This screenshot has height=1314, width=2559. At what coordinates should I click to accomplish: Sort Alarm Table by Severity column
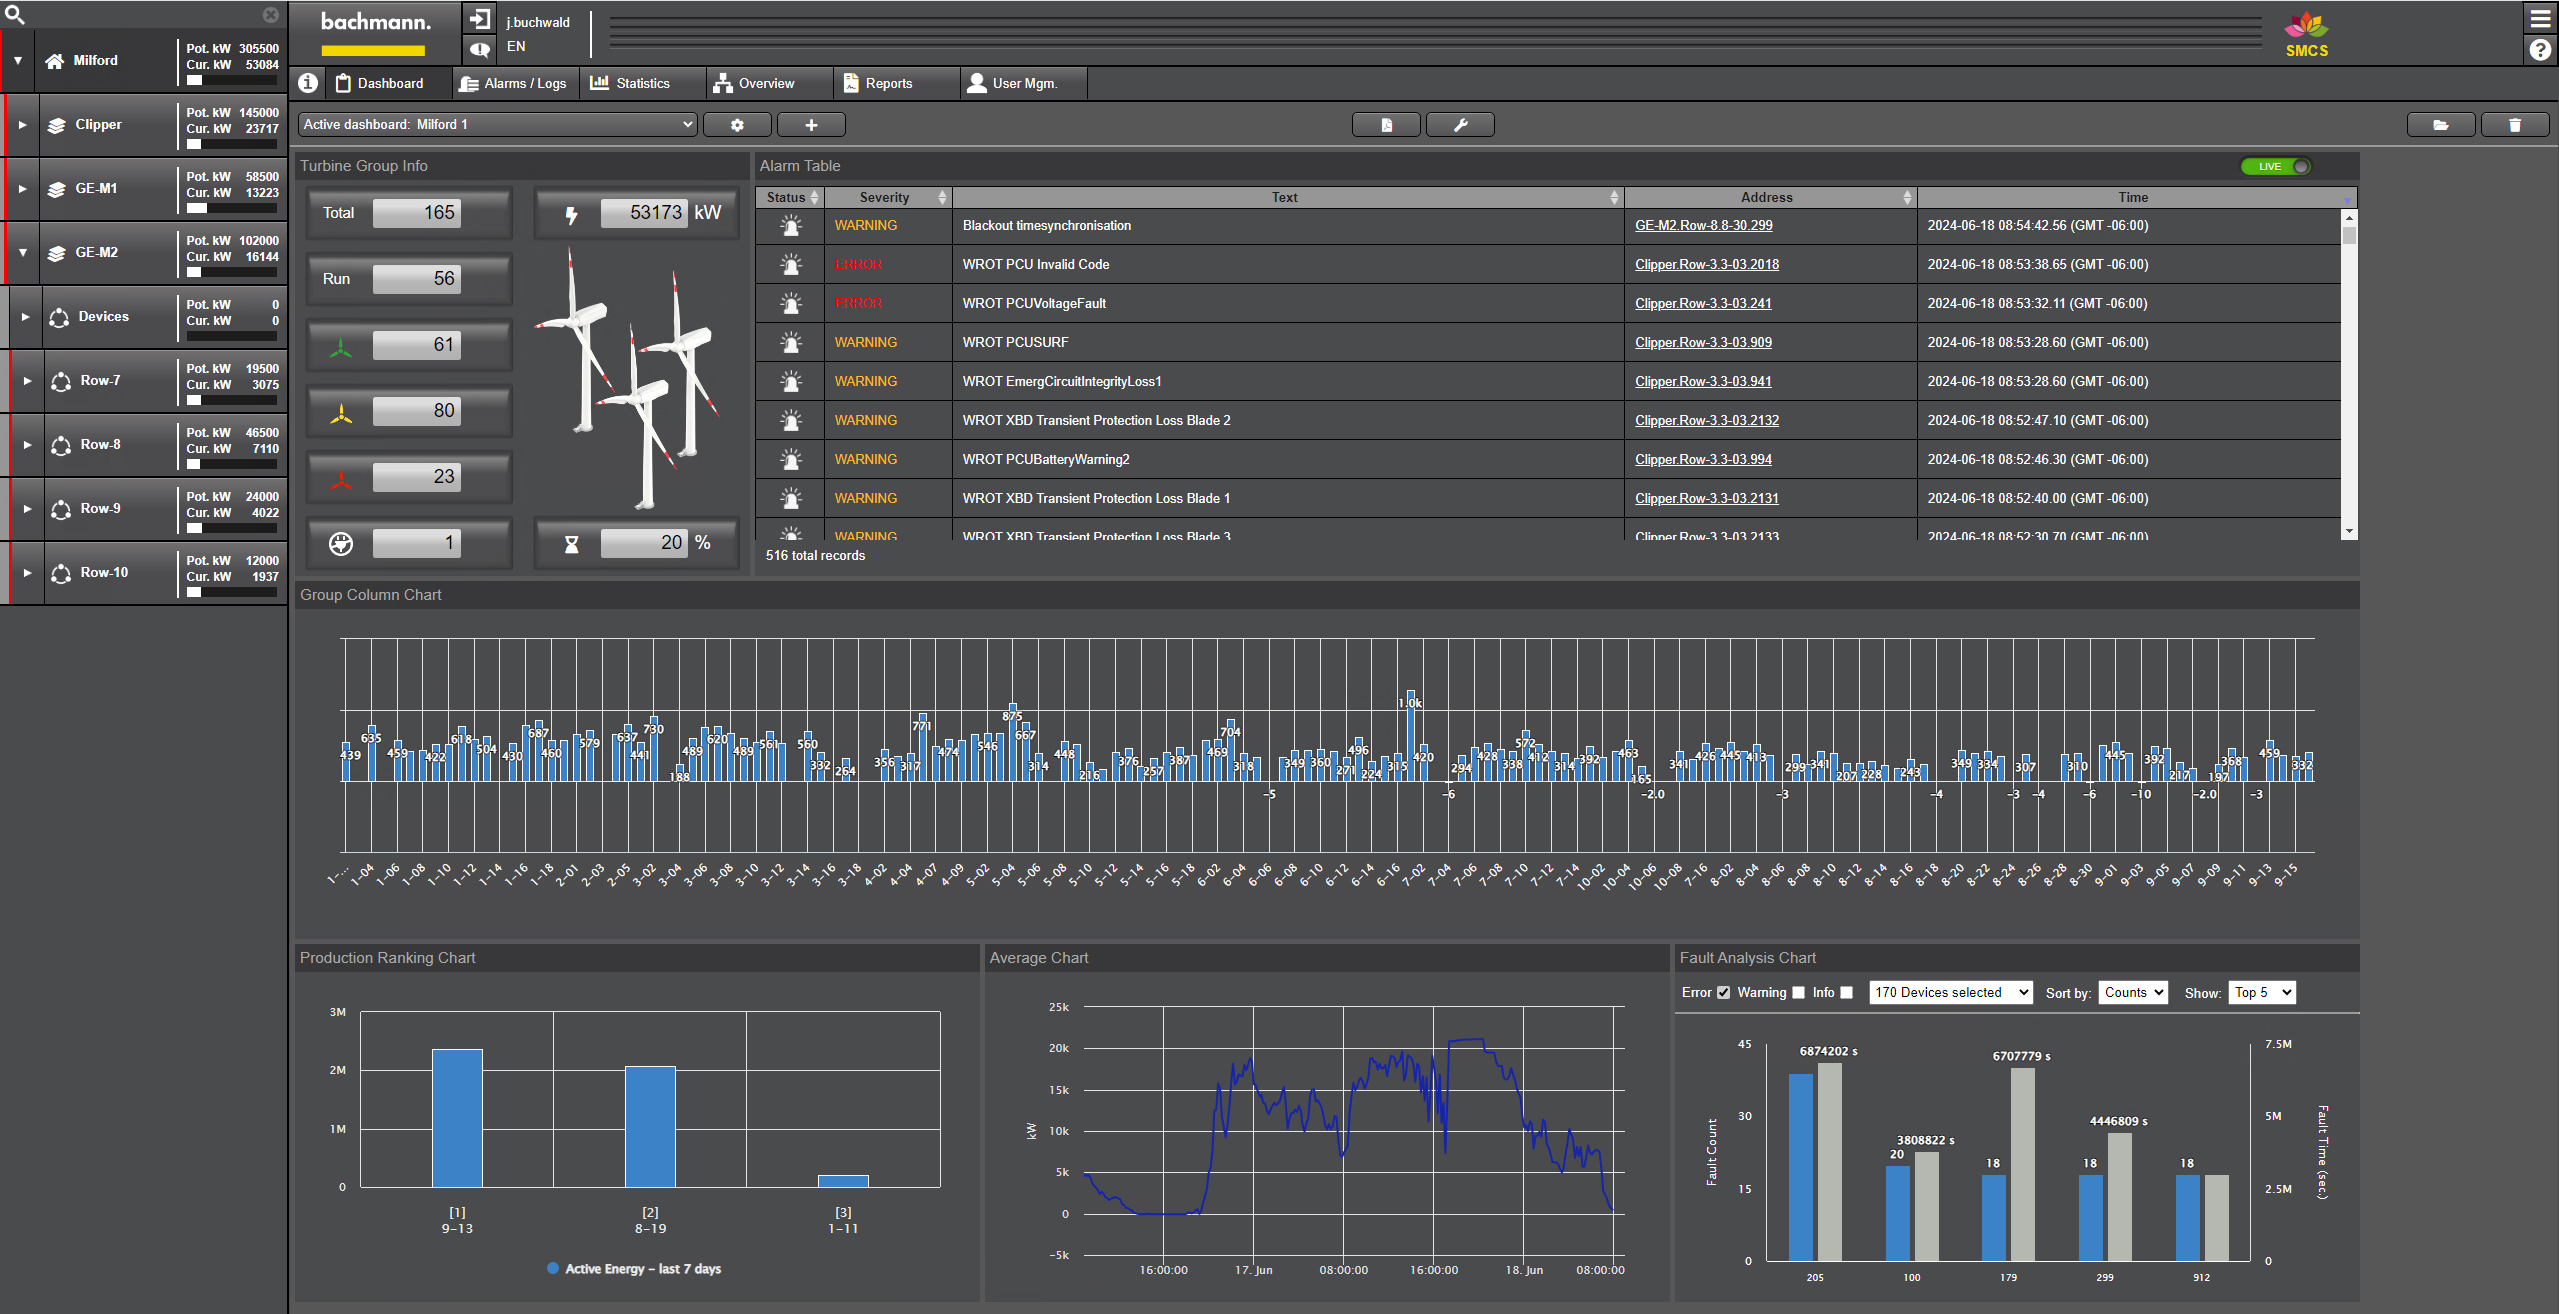click(887, 198)
